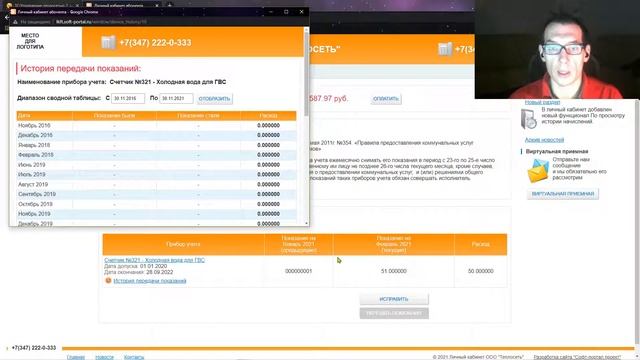Image resolution: width=640 pixels, height=360 pixels.
Task: Click the popup header phone number +7(347) 222-0-333
Action: pos(155,42)
